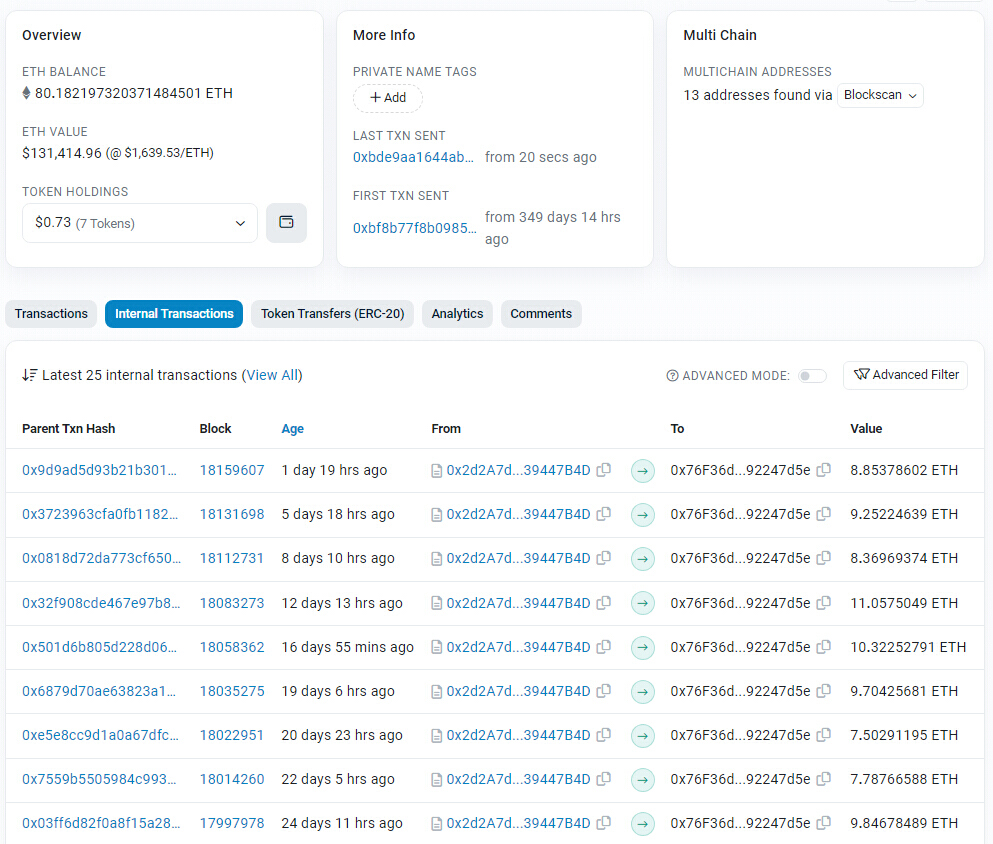The width and height of the screenshot is (993, 844).
Task: Open the Comments tab
Action: (541, 313)
